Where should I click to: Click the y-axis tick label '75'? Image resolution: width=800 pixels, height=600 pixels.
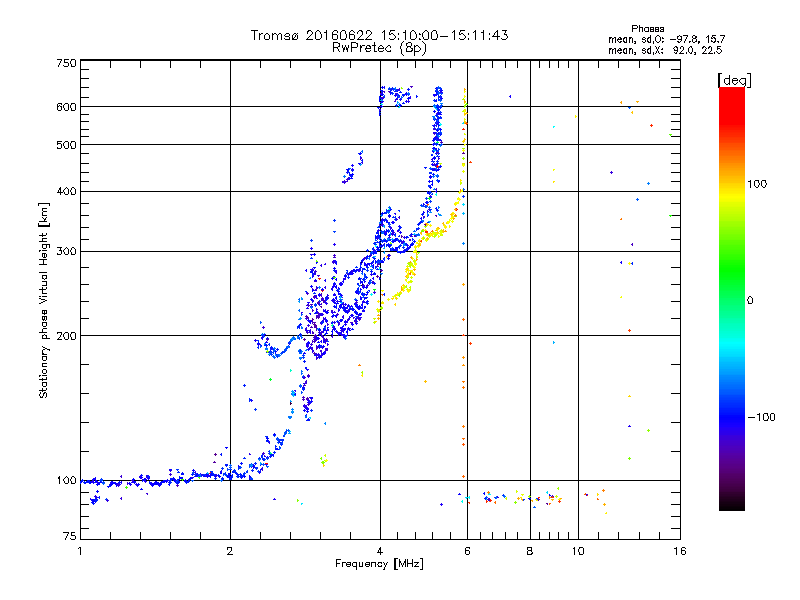70,536
